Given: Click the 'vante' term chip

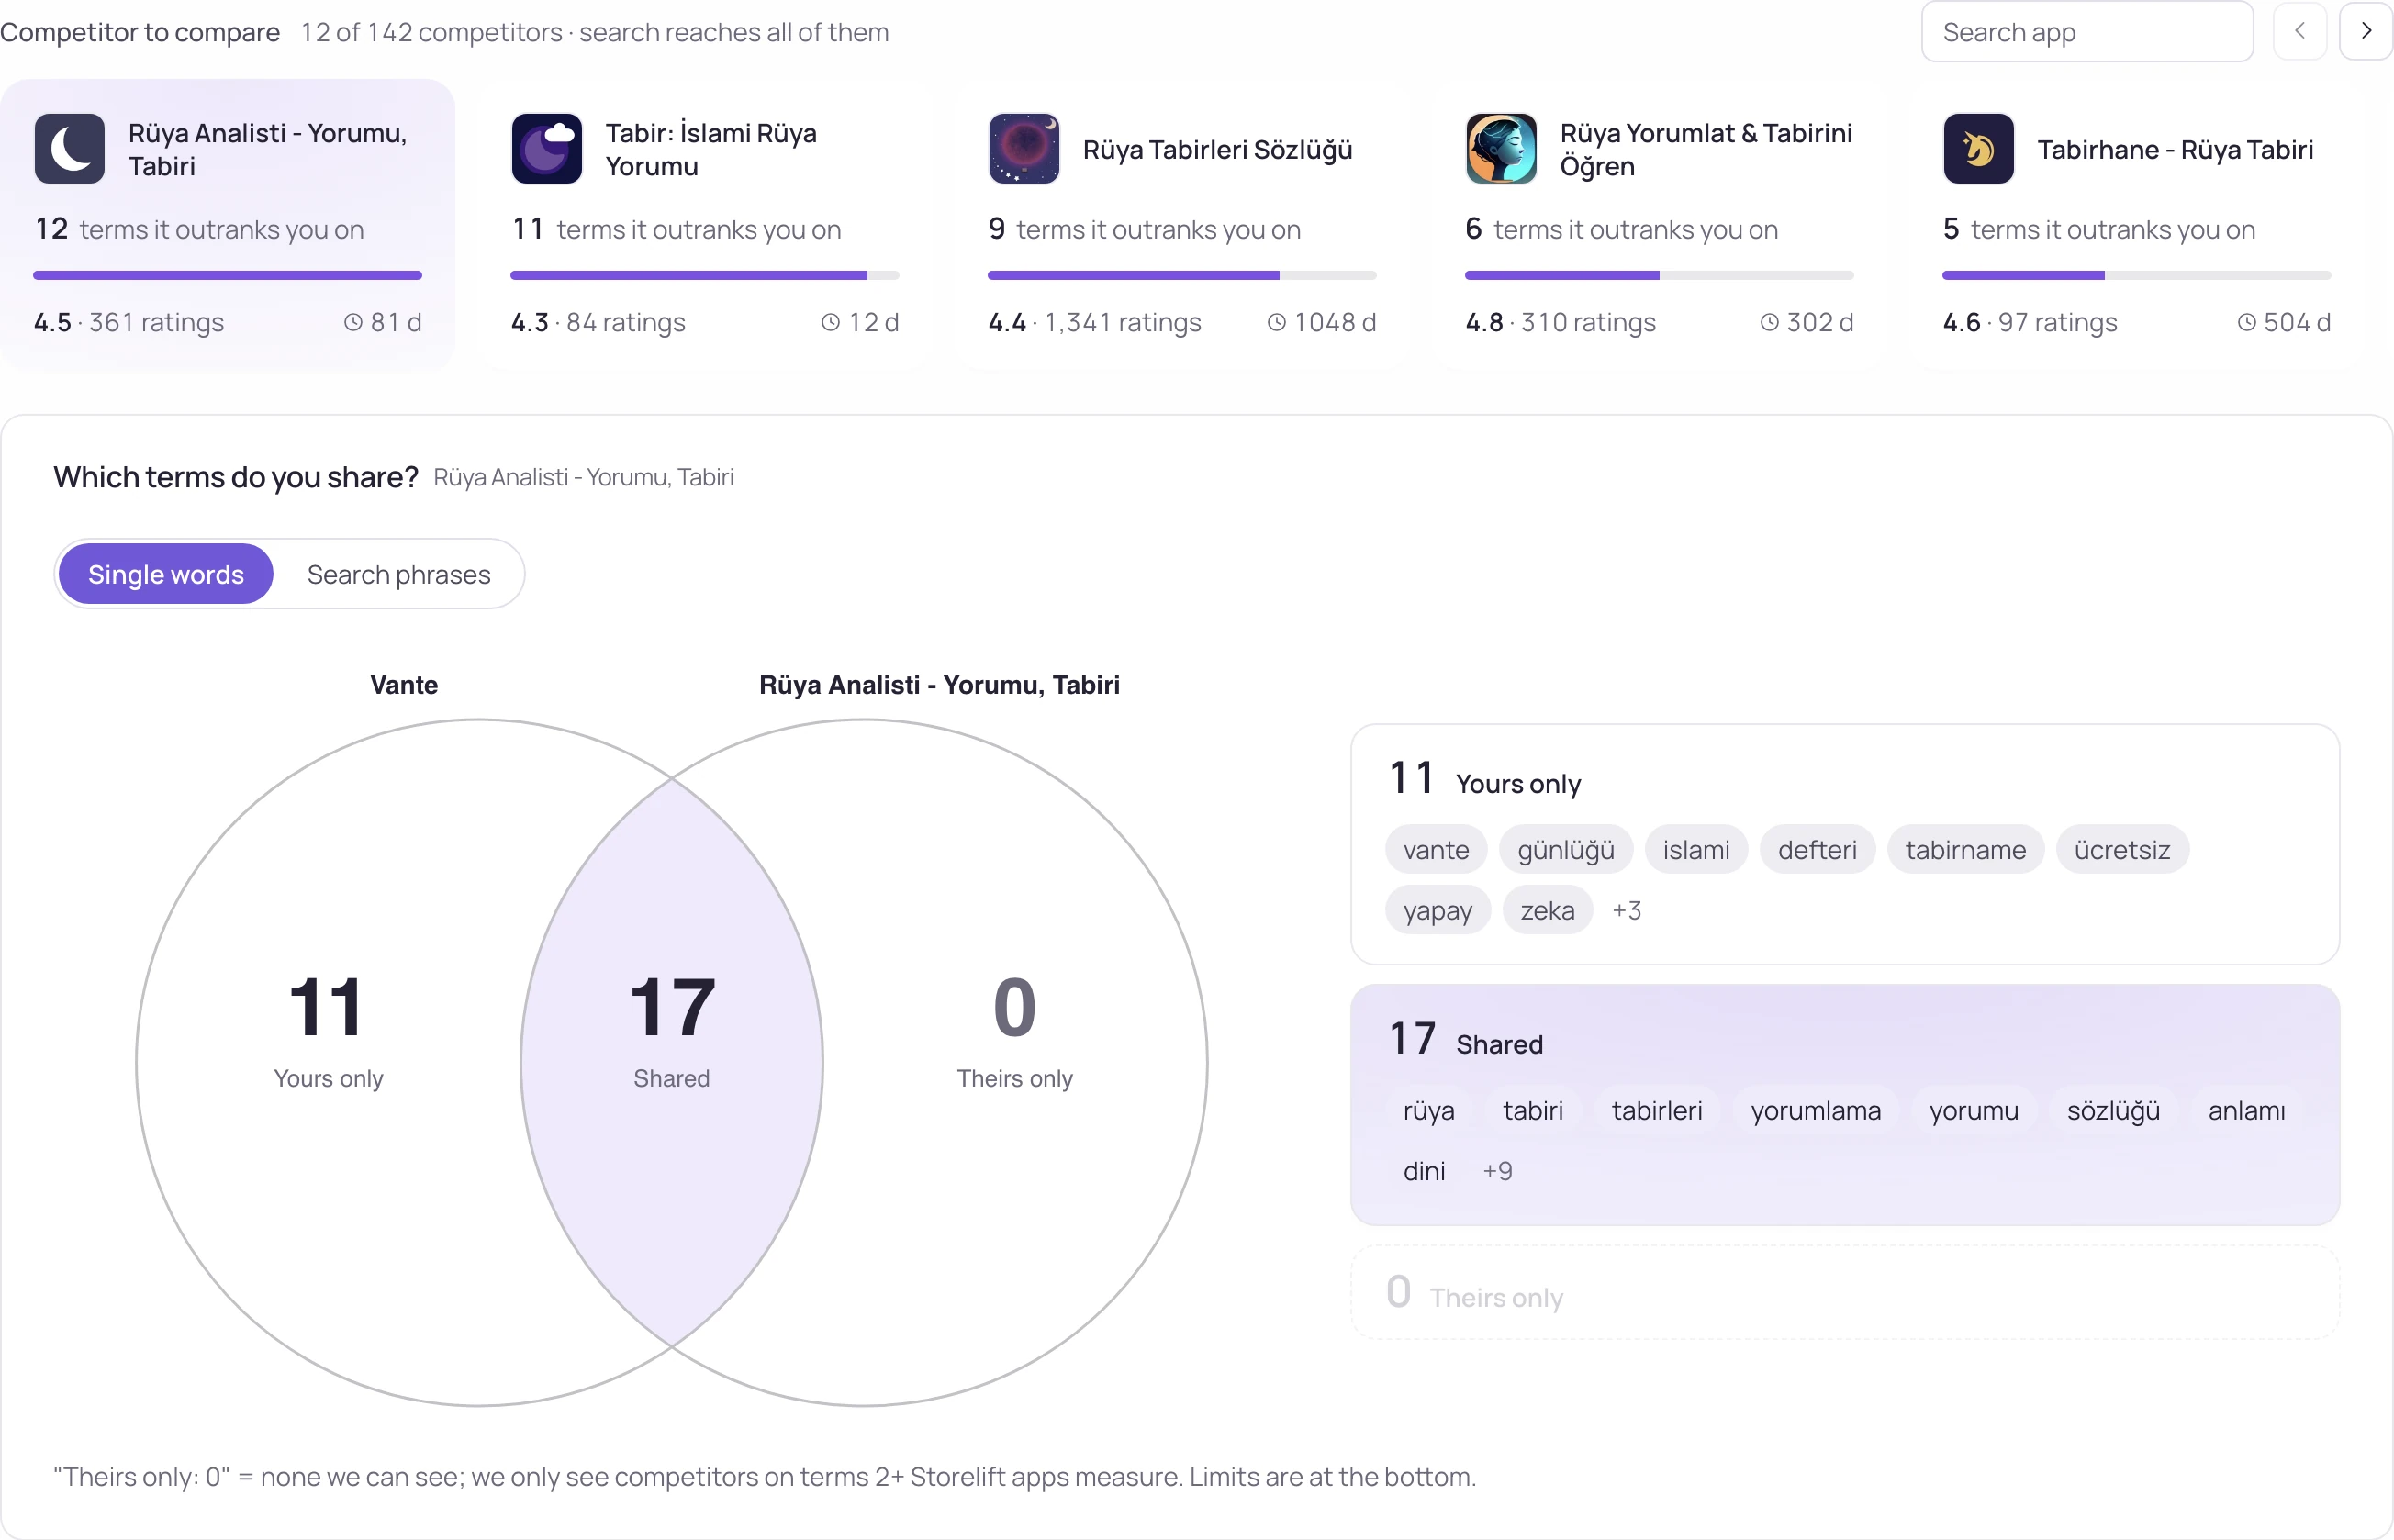Looking at the screenshot, I should point(1436,850).
